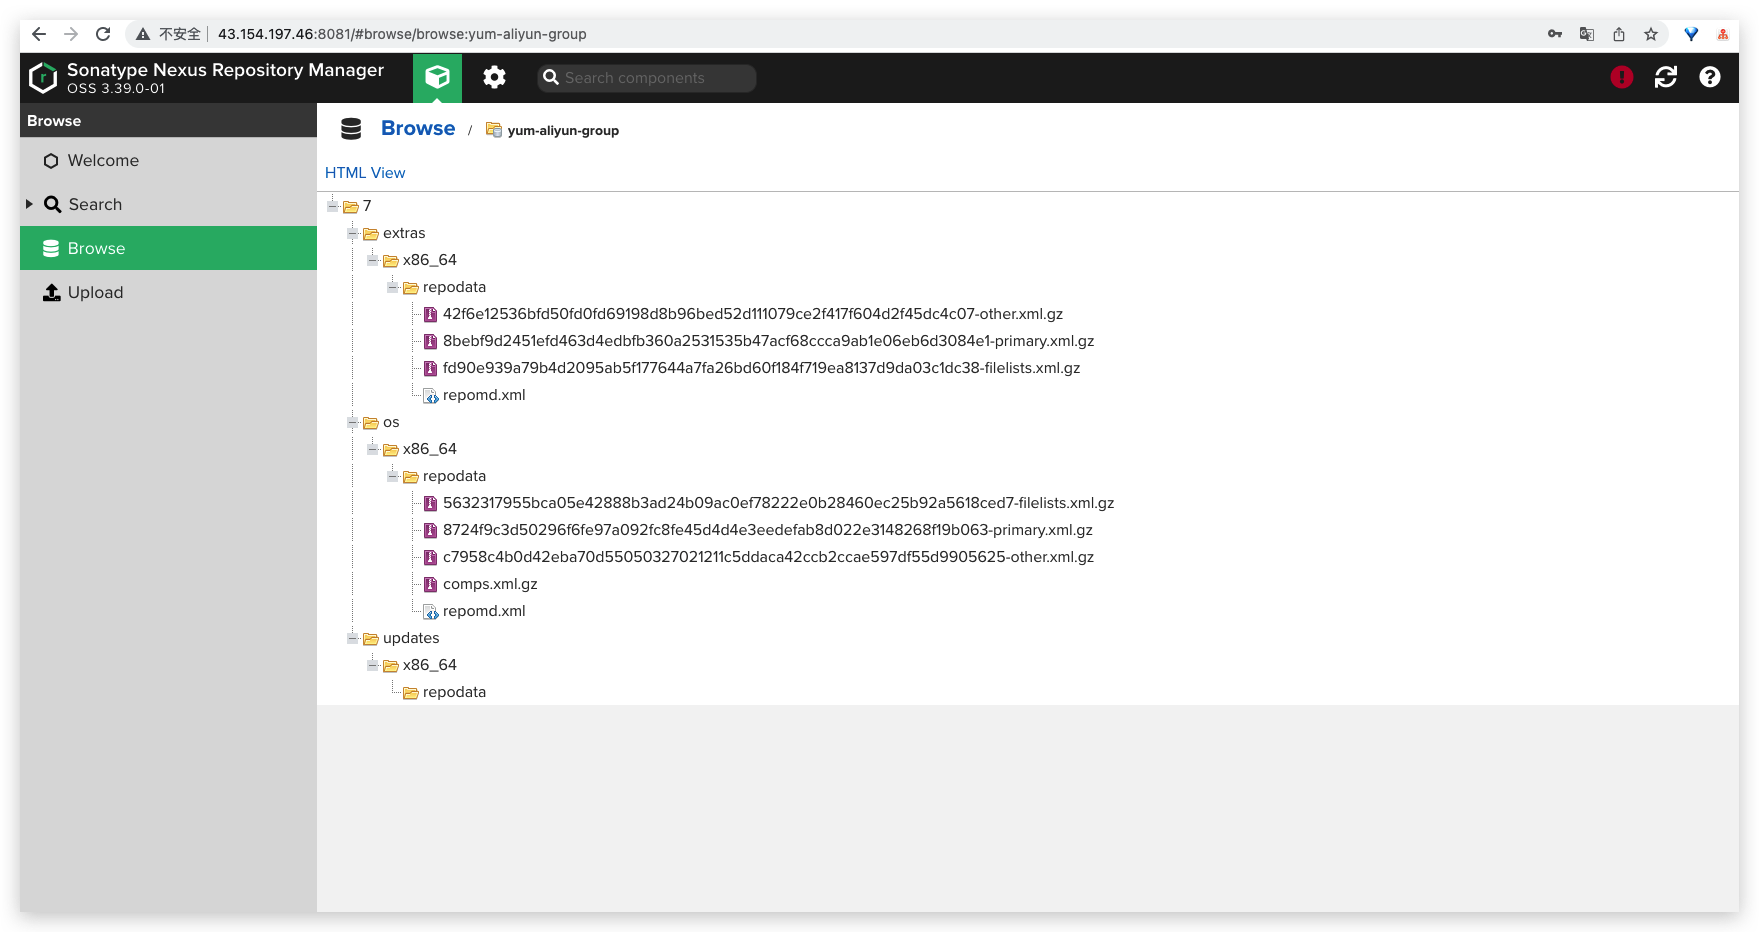Select comps.xml.gz file in tree
This screenshot has width=1759, height=932.
(489, 584)
